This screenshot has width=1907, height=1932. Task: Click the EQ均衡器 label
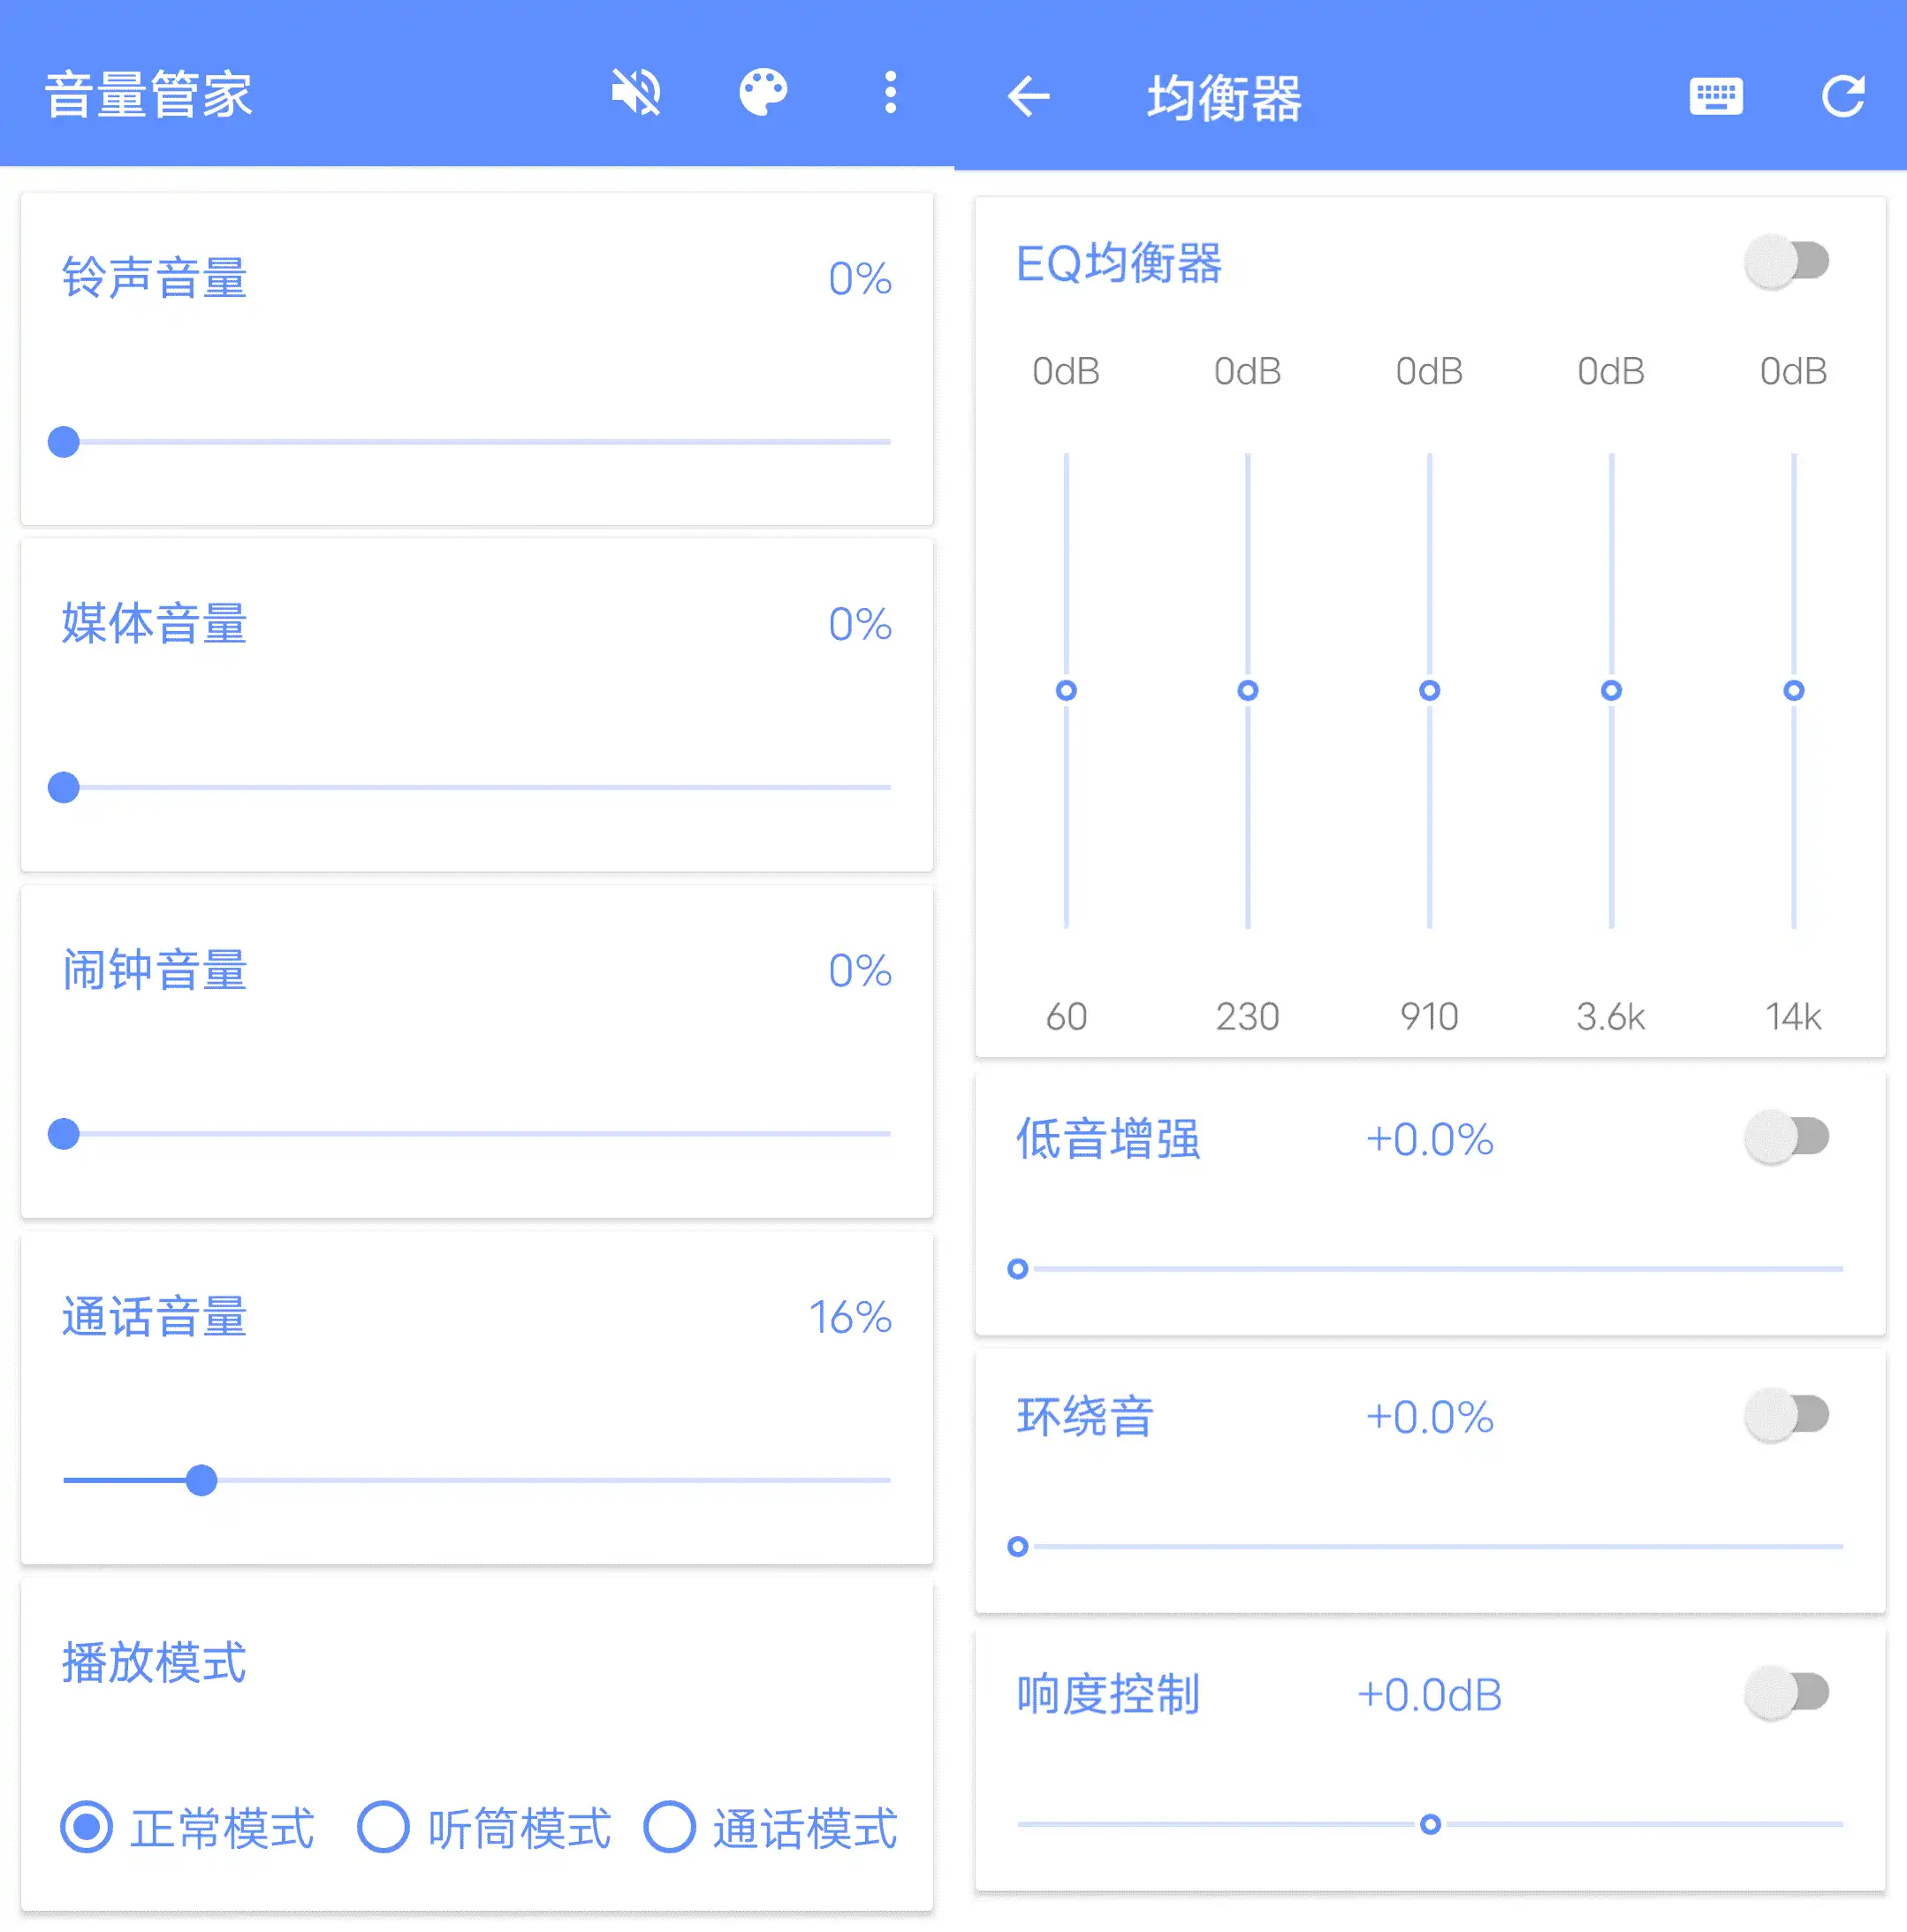click(x=1119, y=263)
